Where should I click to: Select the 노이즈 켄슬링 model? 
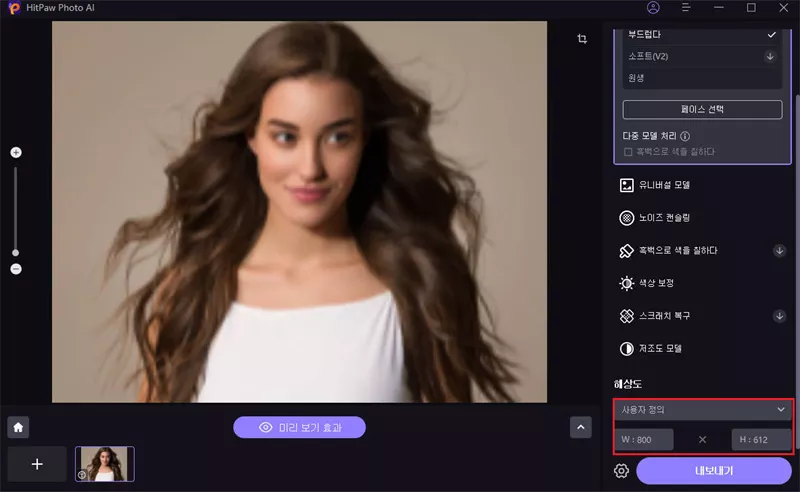pos(665,217)
